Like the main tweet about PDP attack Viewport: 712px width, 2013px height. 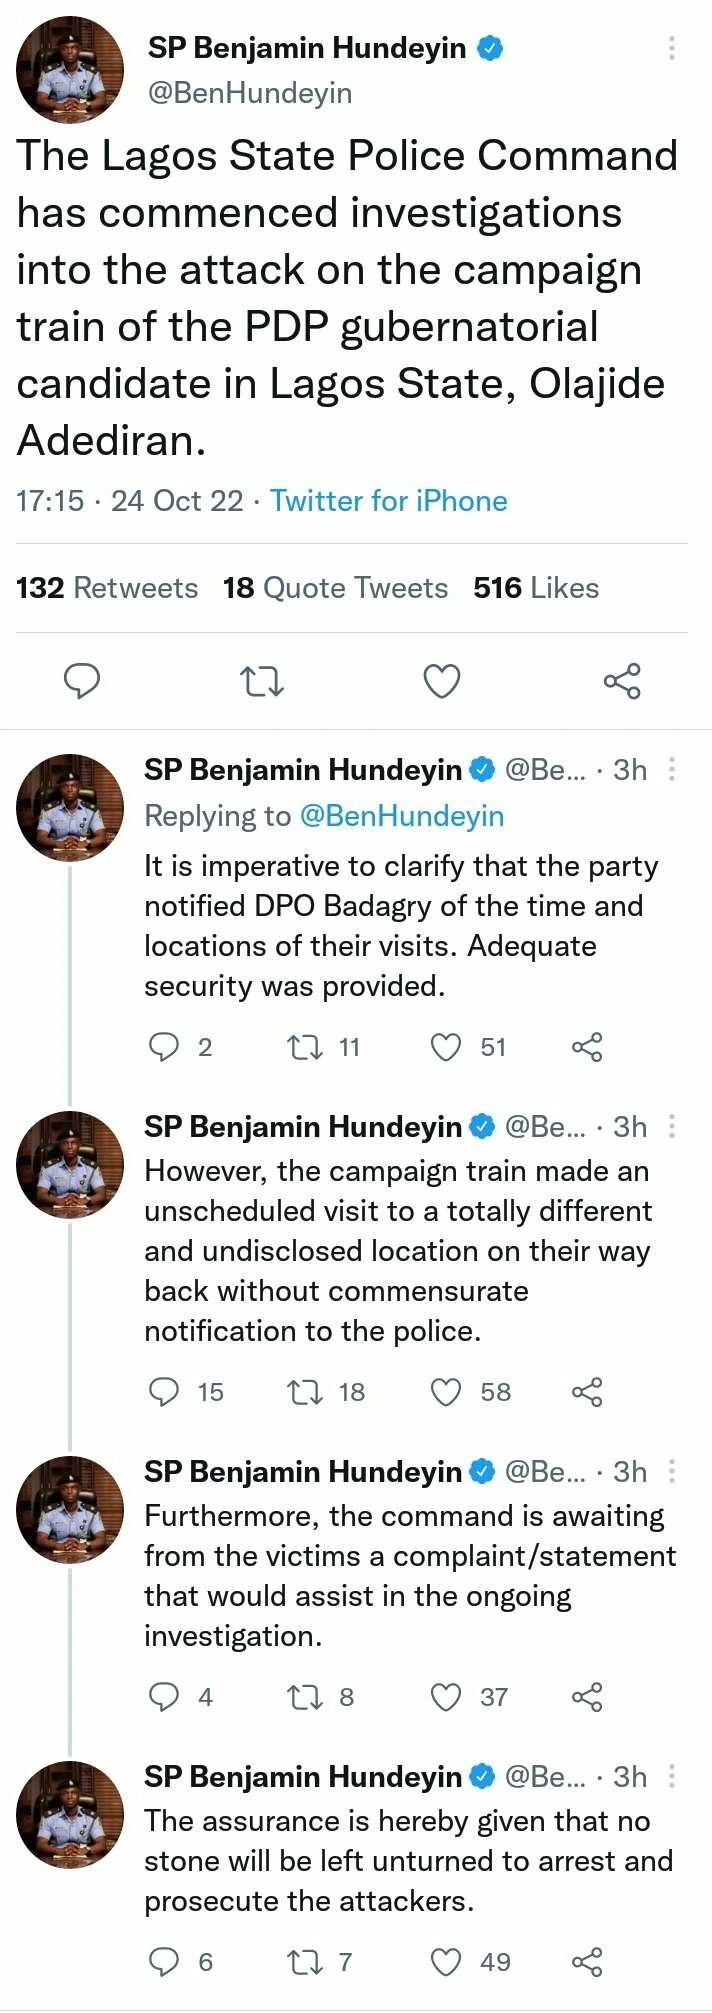tap(442, 681)
